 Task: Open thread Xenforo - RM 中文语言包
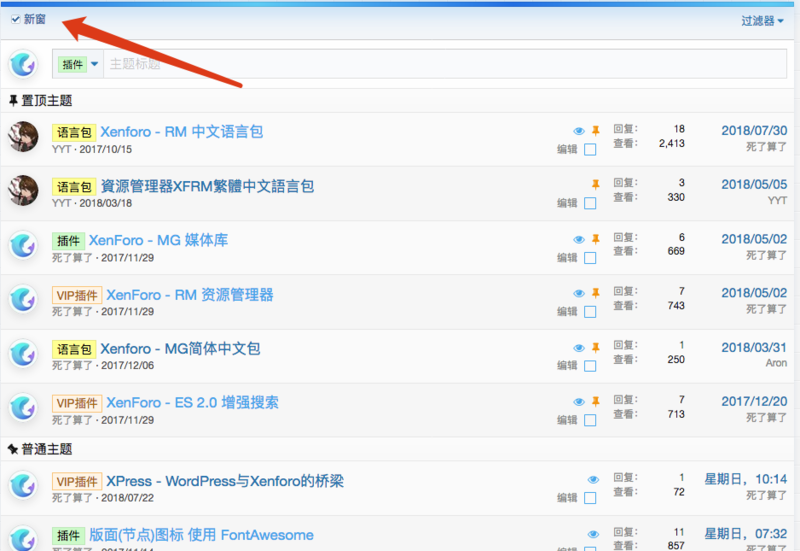[182, 132]
